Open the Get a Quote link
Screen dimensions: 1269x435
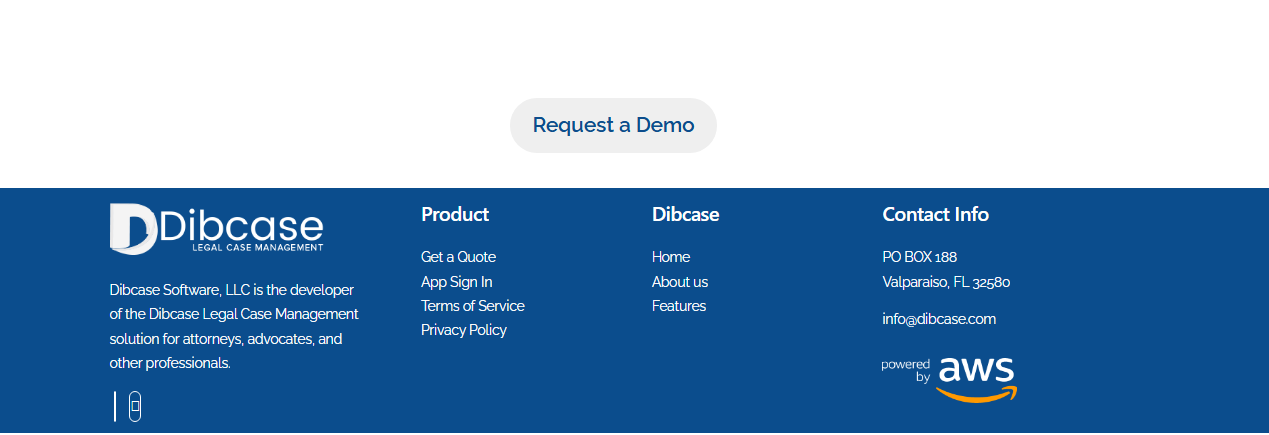[458, 257]
